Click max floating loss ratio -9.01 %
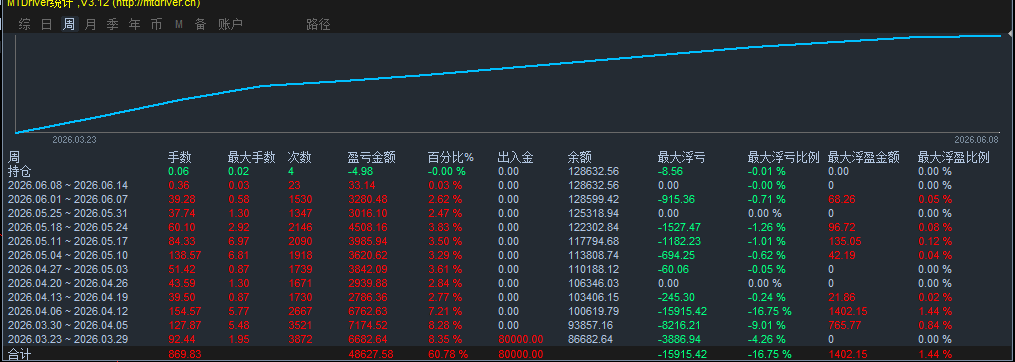The height and width of the screenshot is (362, 1015). (x=766, y=325)
